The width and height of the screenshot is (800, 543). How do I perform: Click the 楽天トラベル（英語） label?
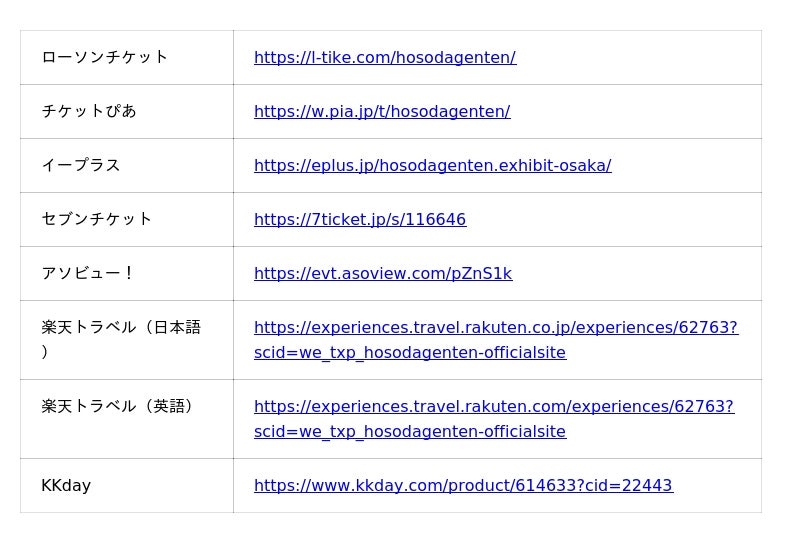(x=117, y=406)
